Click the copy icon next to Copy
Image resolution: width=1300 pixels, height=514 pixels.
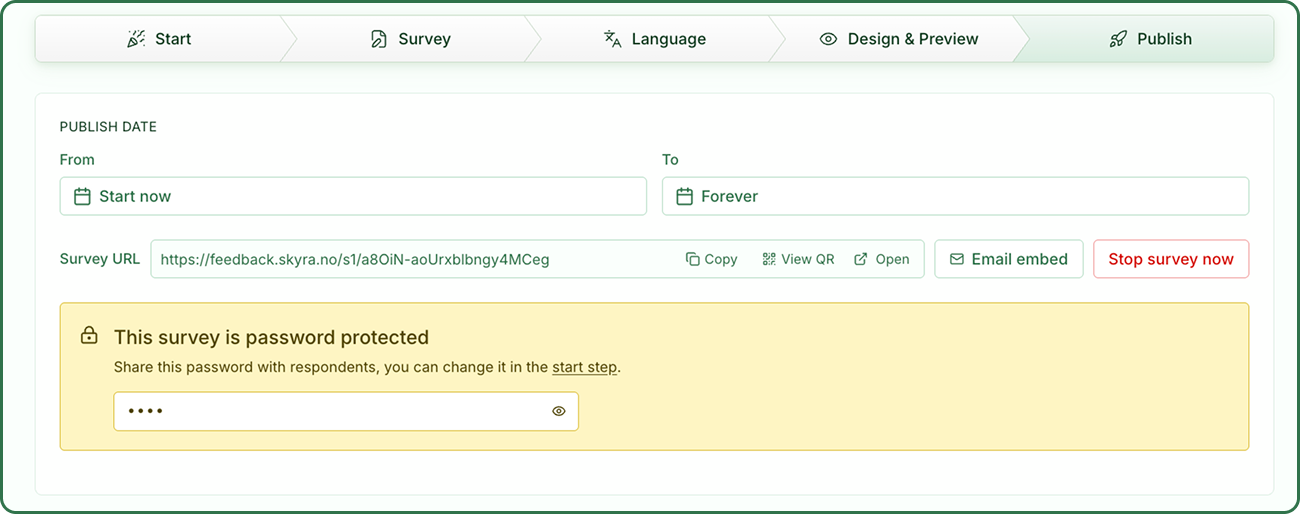pos(692,259)
